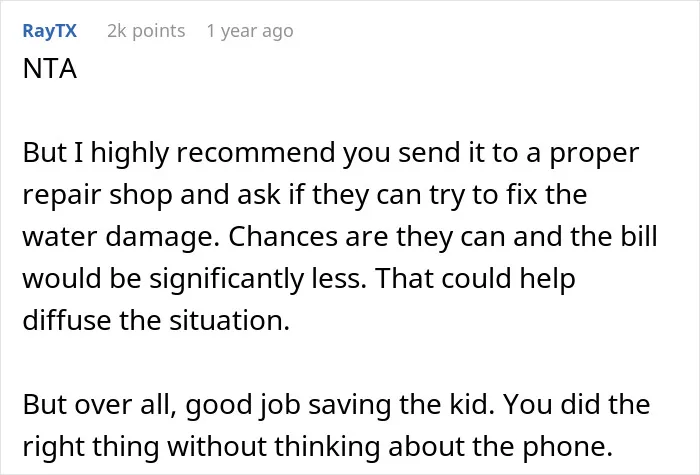This screenshot has width=700, height=475.
Task: Click the line 'diffuse the situation.'
Action: point(156,320)
